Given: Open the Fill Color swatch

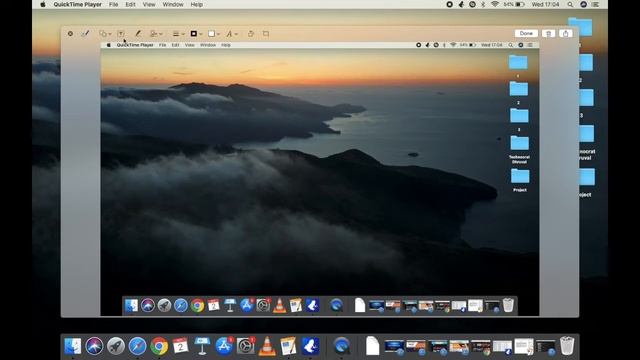Looking at the screenshot, I should 213,34.
